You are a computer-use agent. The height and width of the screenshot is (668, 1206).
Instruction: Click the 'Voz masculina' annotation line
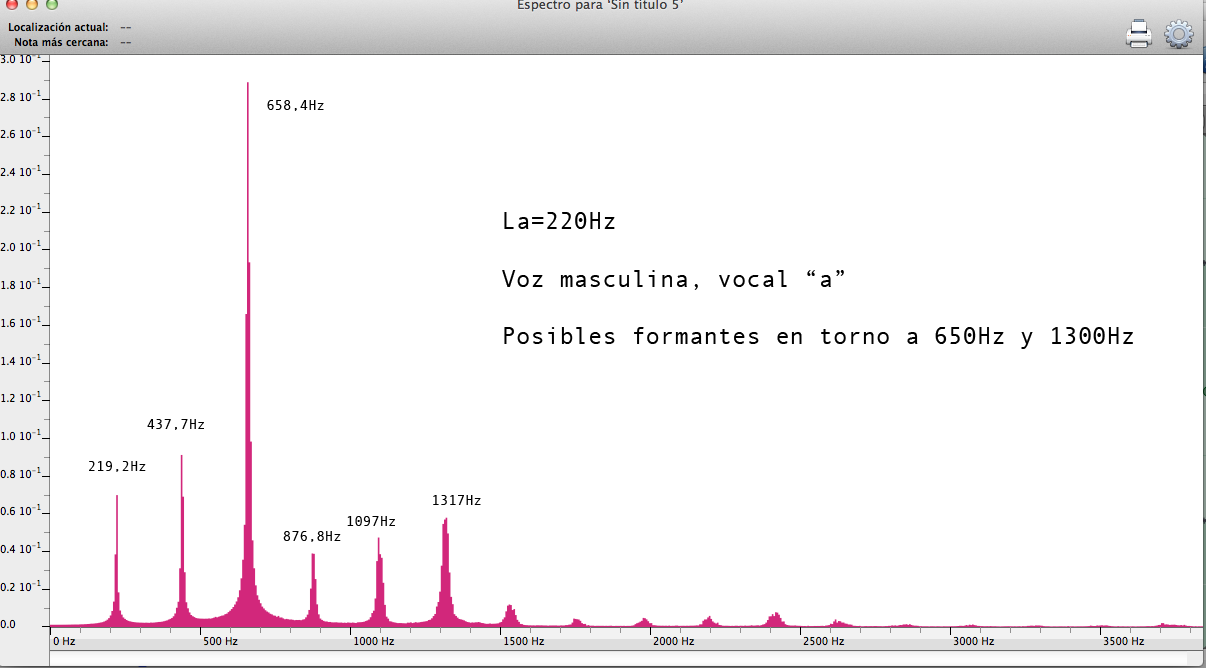(x=674, y=280)
